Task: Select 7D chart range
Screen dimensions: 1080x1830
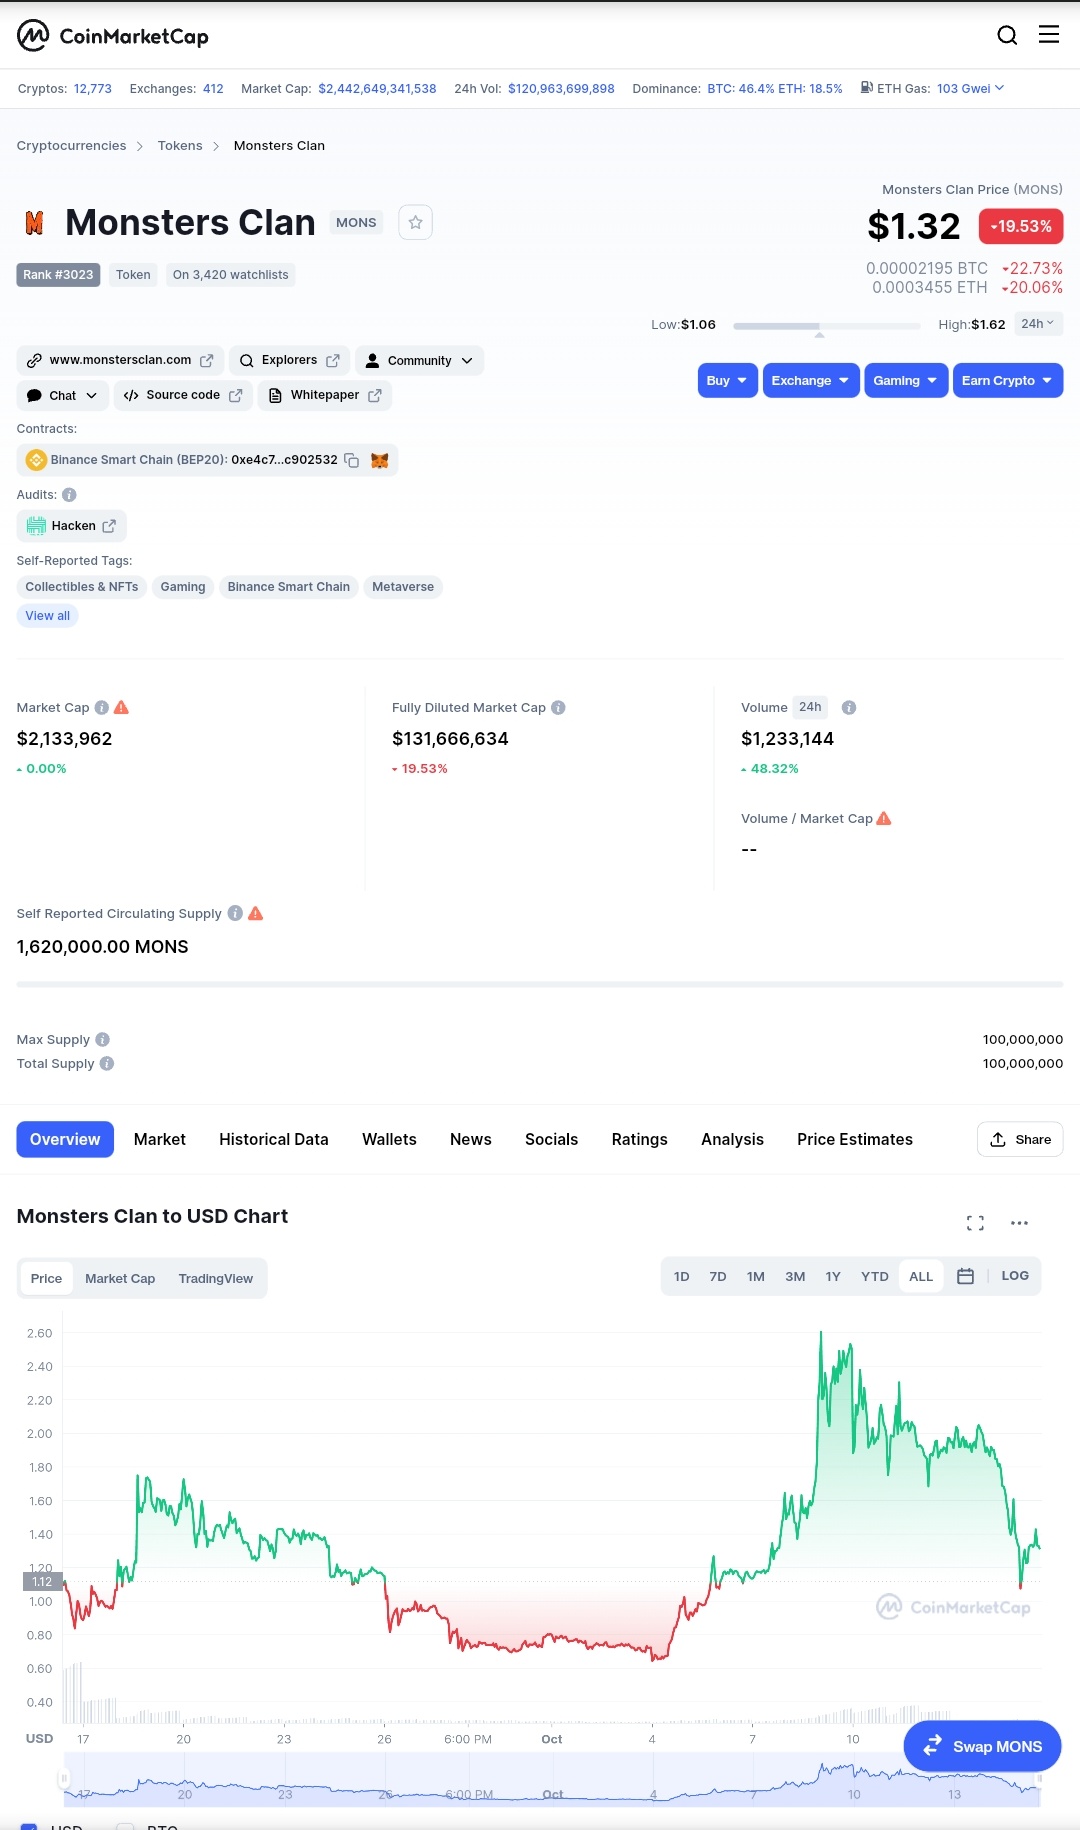Action: [718, 1276]
